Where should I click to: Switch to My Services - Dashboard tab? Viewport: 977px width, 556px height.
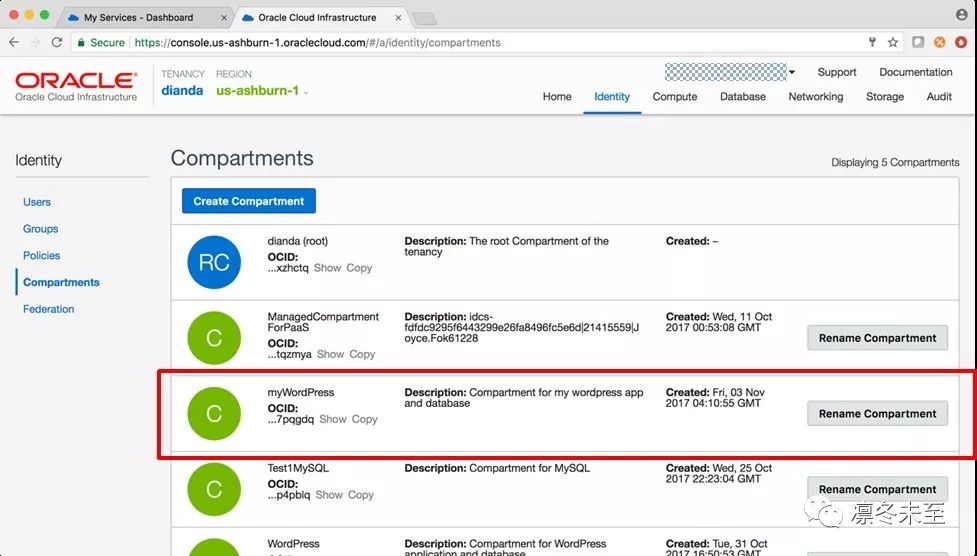click(x=138, y=17)
